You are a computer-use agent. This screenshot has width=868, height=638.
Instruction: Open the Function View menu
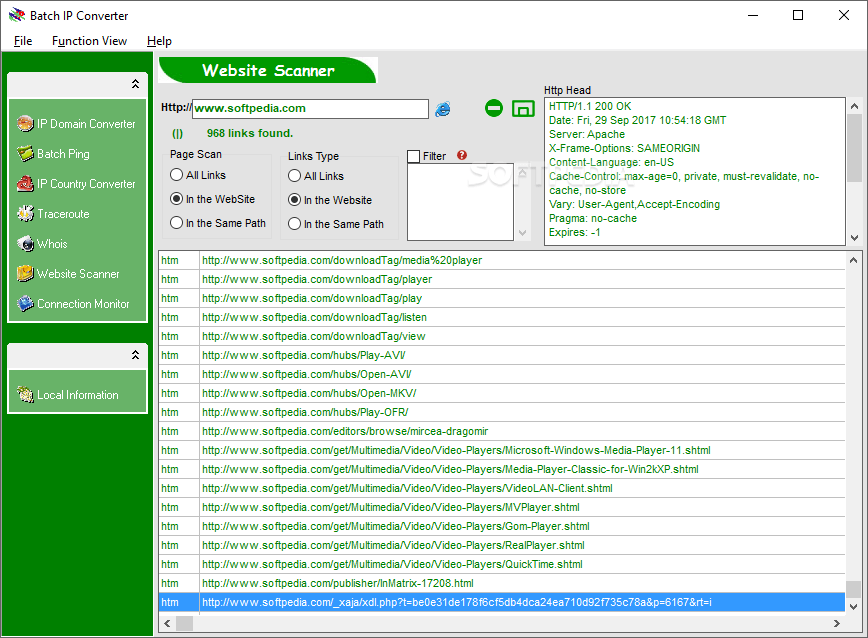tap(89, 41)
